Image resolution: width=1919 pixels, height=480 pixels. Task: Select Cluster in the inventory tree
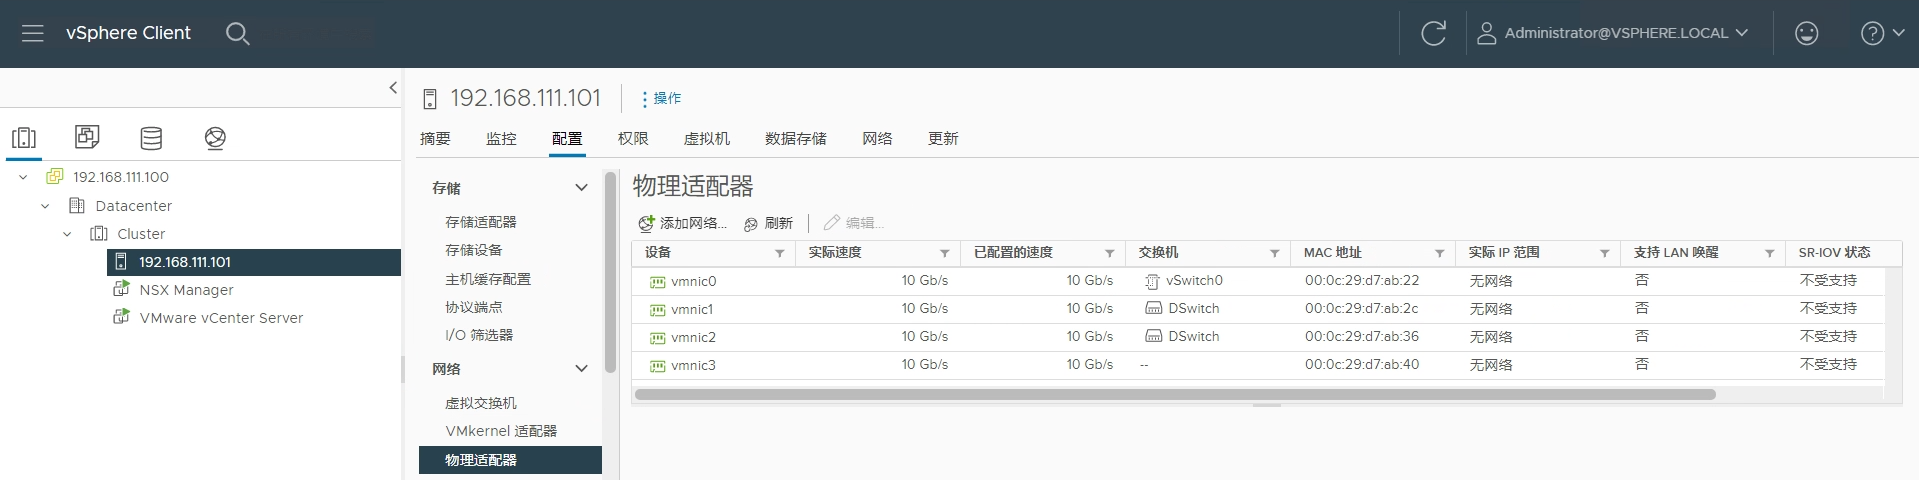141,234
